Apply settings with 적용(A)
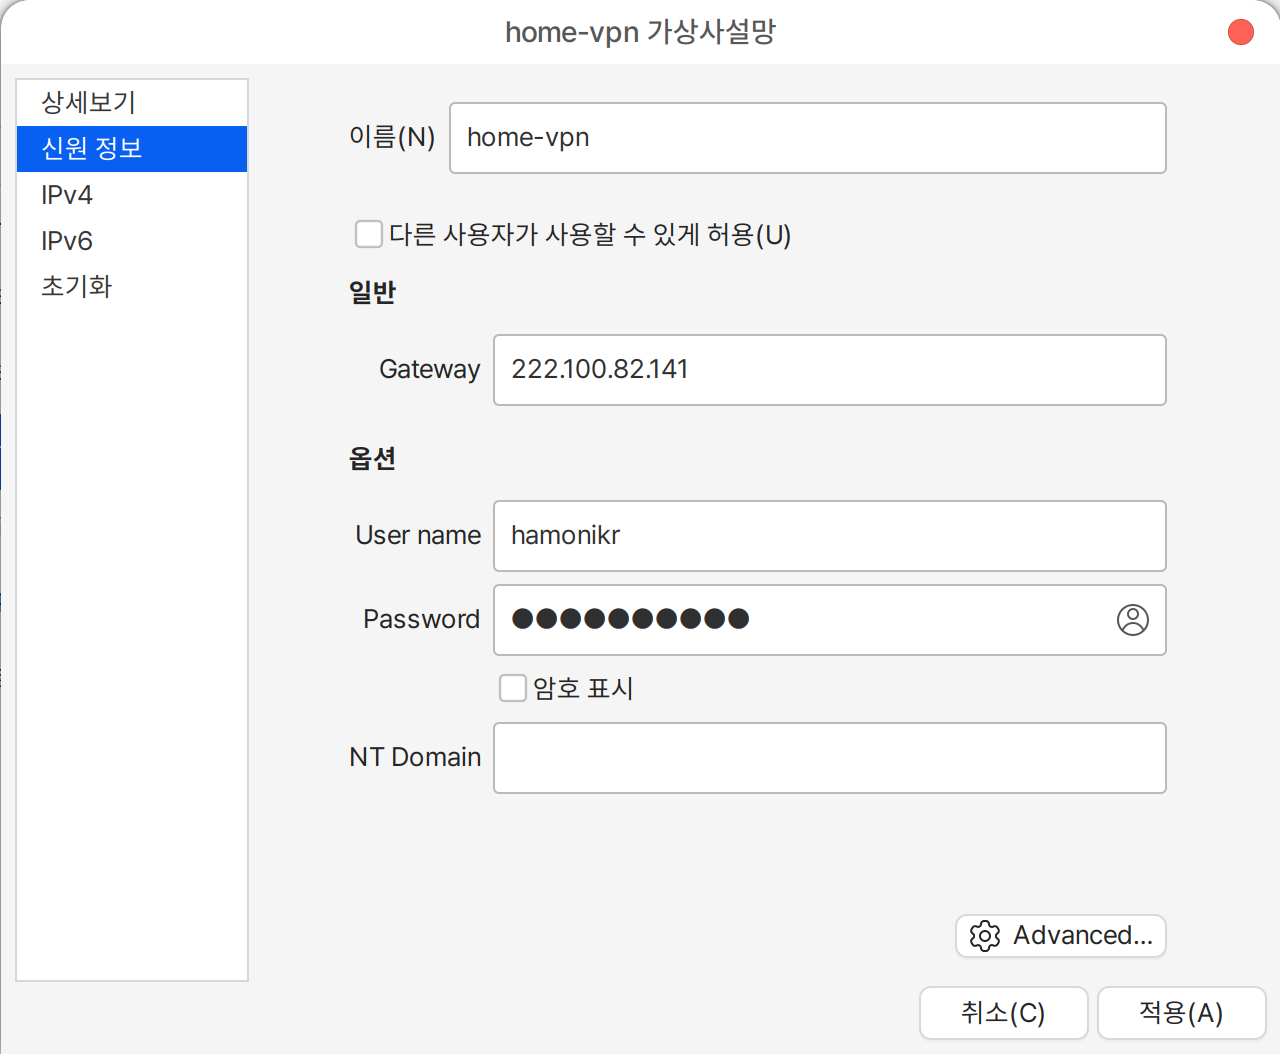Screen dimensions: 1280x1054 click(1181, 1013)
